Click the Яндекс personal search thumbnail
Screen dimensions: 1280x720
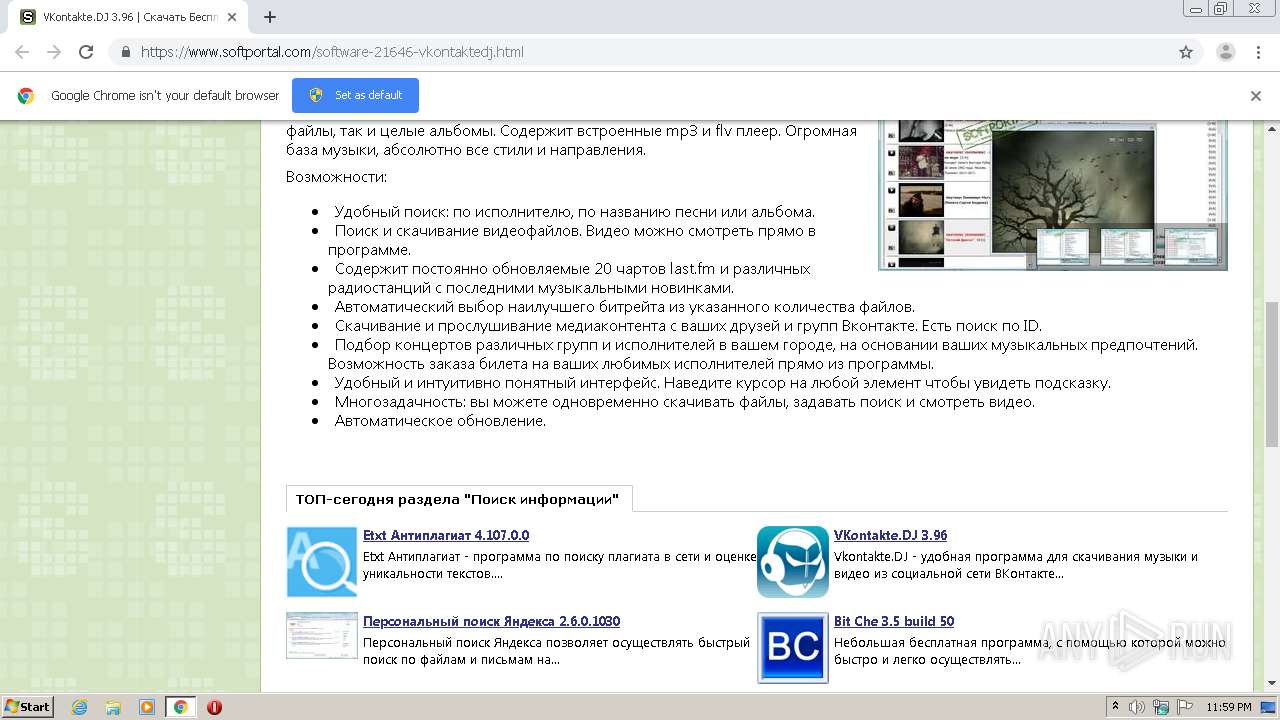point(321,636)
